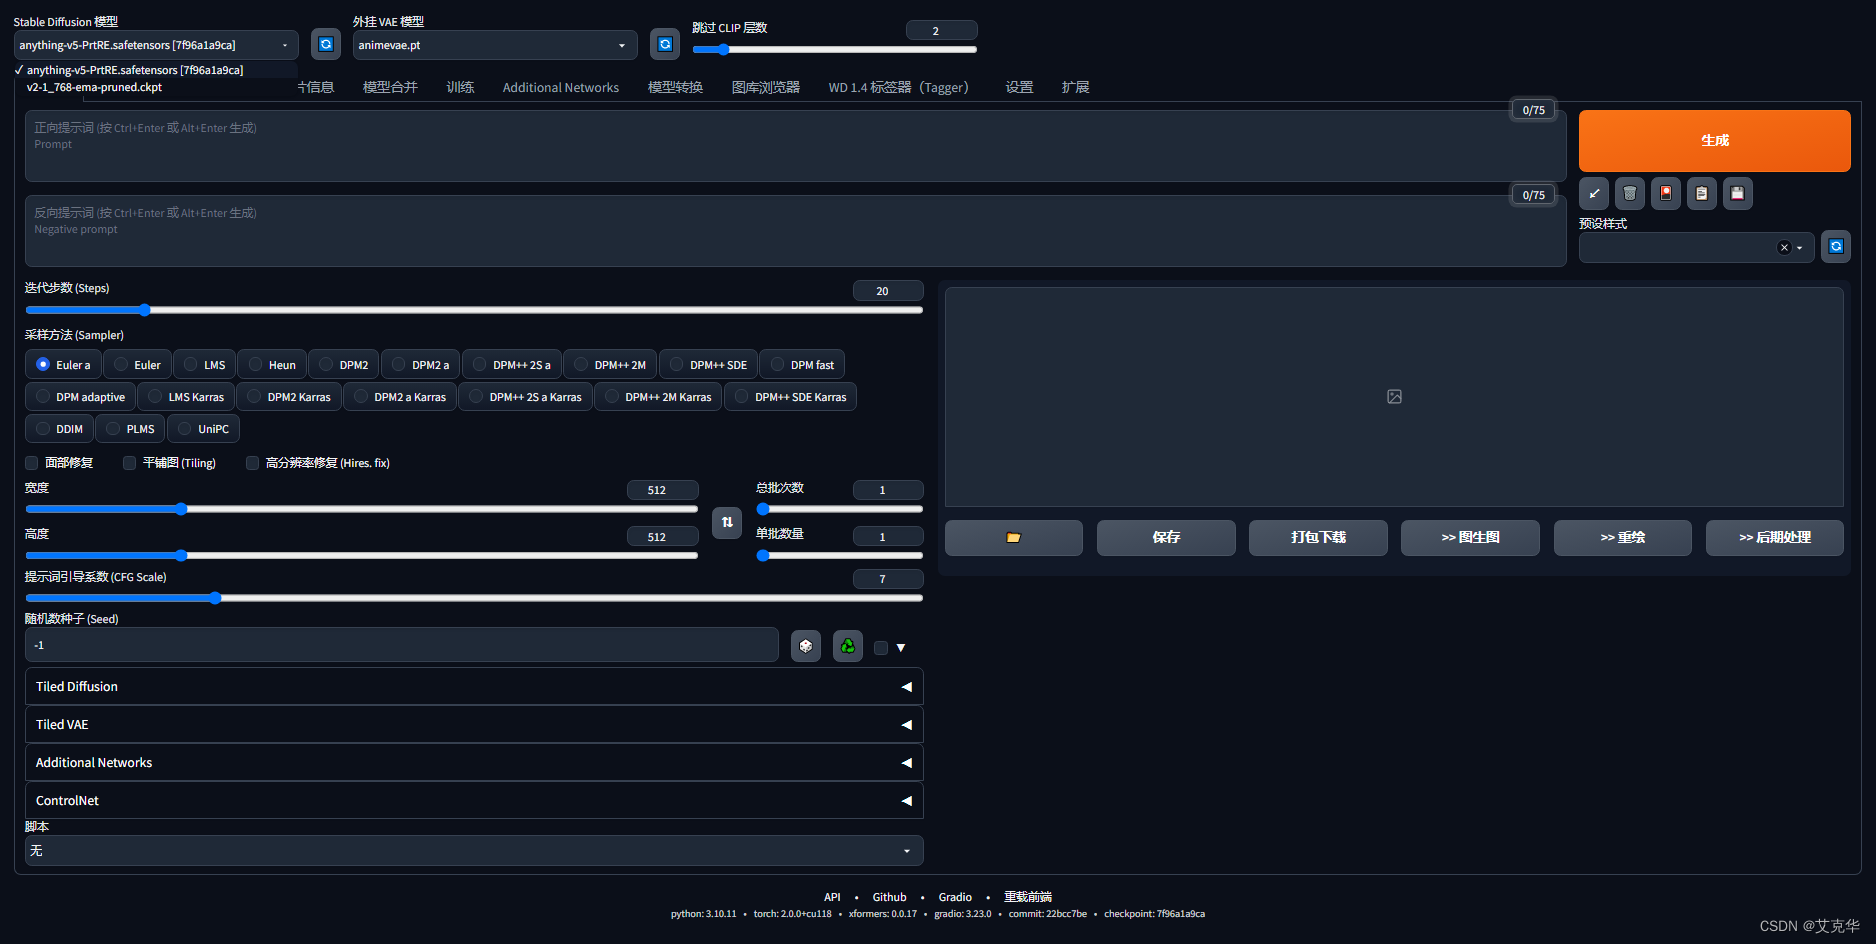Select the UniPC sampler
Viewport: 1876px width, 944px height.
coord(204,429)
